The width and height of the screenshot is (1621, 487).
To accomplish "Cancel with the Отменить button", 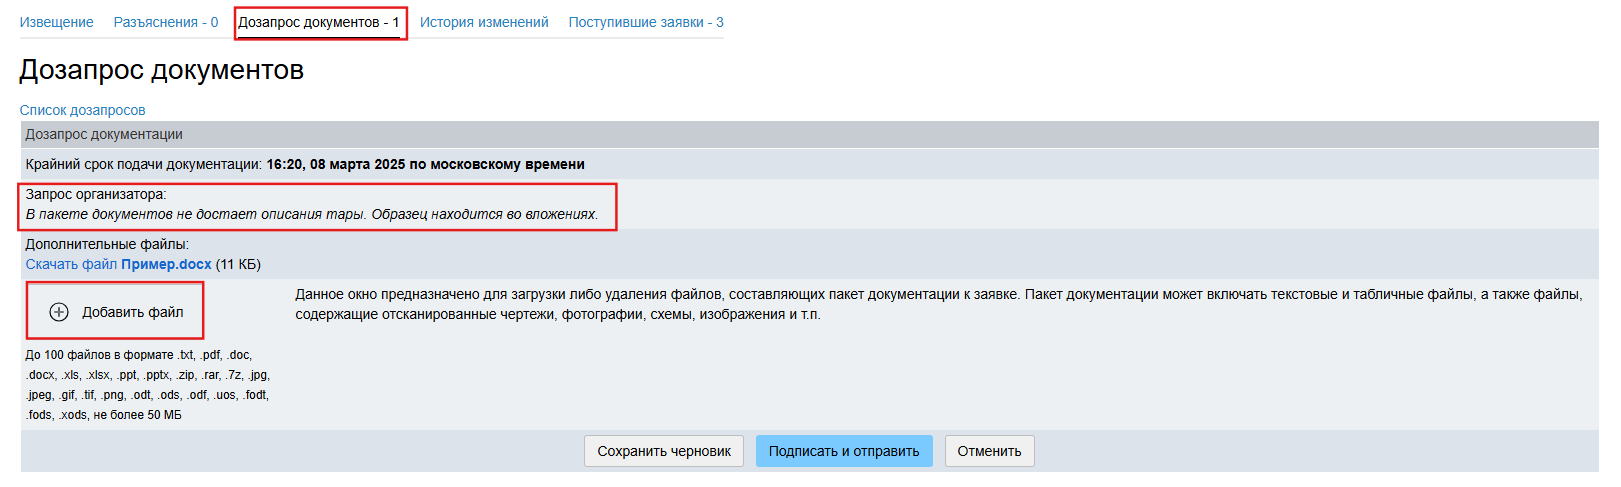I will 989,451.
